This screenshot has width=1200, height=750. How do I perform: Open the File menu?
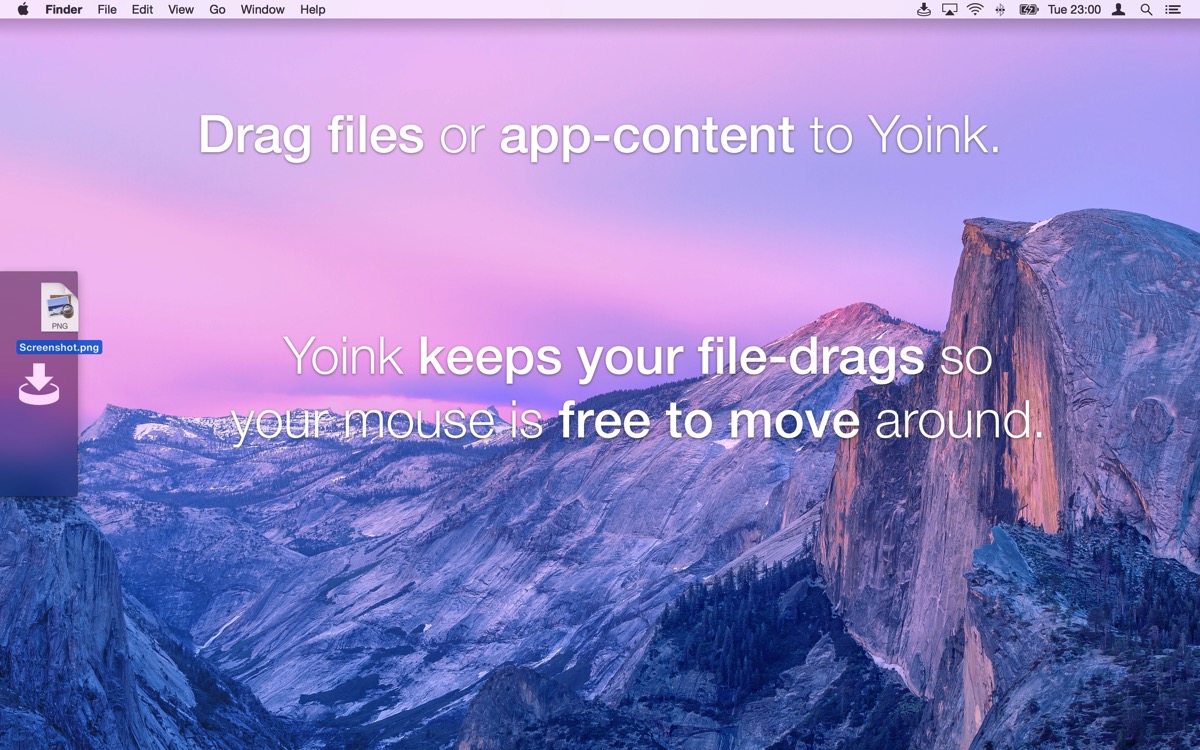click(x=107, y=10)
